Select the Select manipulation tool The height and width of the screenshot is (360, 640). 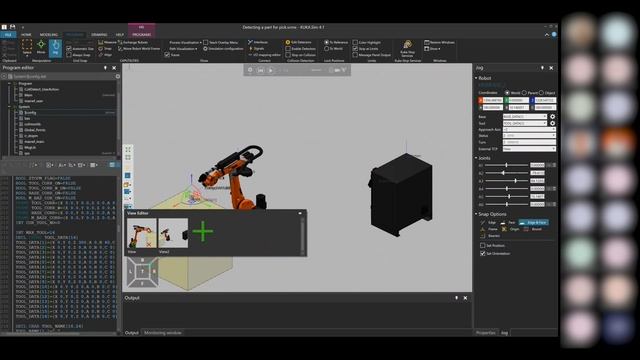pyautogui.click(x=27, y=47)
